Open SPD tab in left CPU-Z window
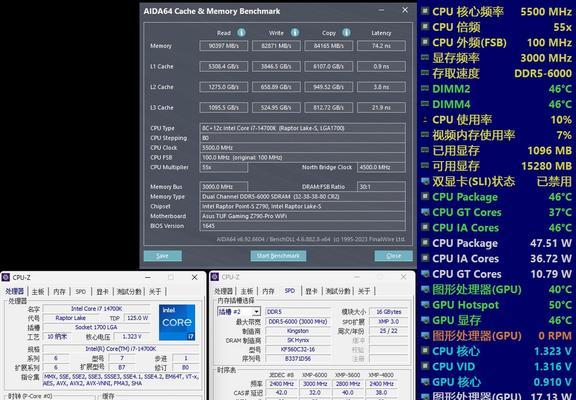 pyautogui.click(x=80, y=292)
